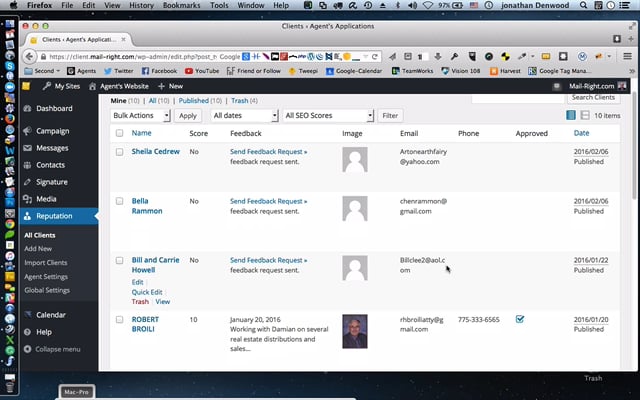The height and width of the screenshot is (400, 640).
Task: Open Import Clients submenu item
Action: 46,262
